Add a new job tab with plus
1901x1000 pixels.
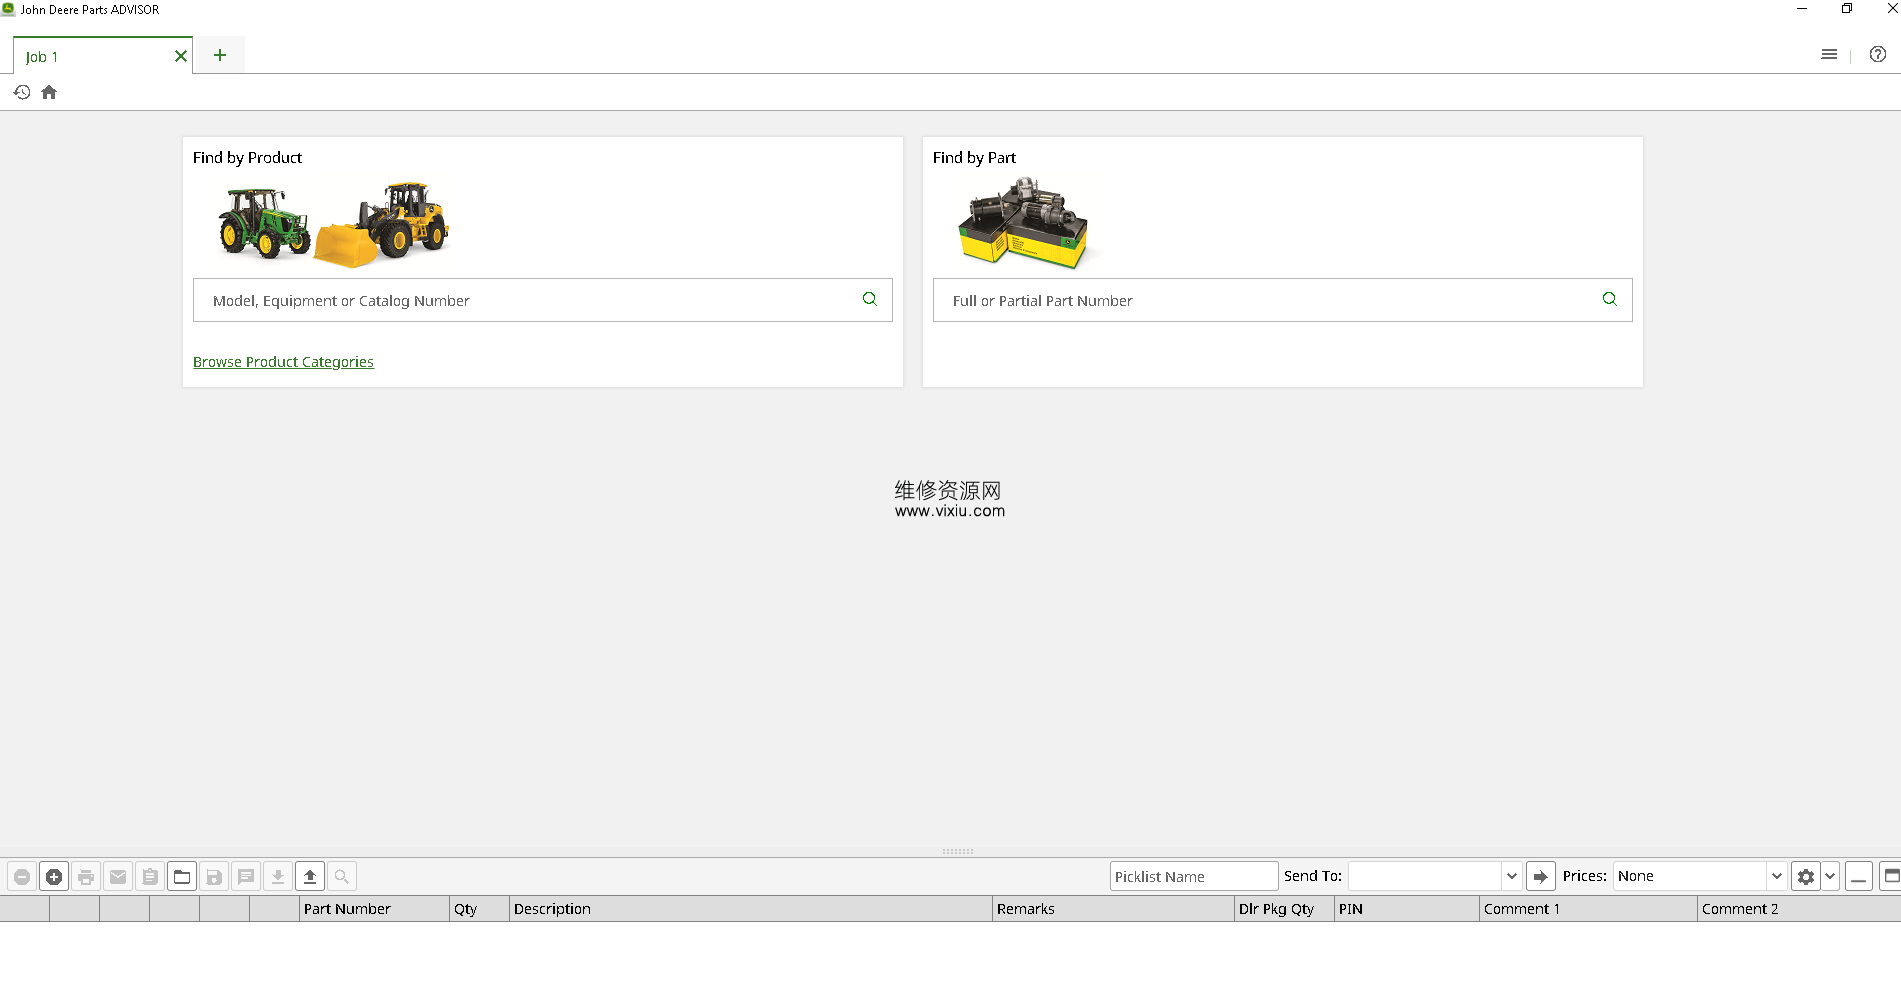point(220,55)
